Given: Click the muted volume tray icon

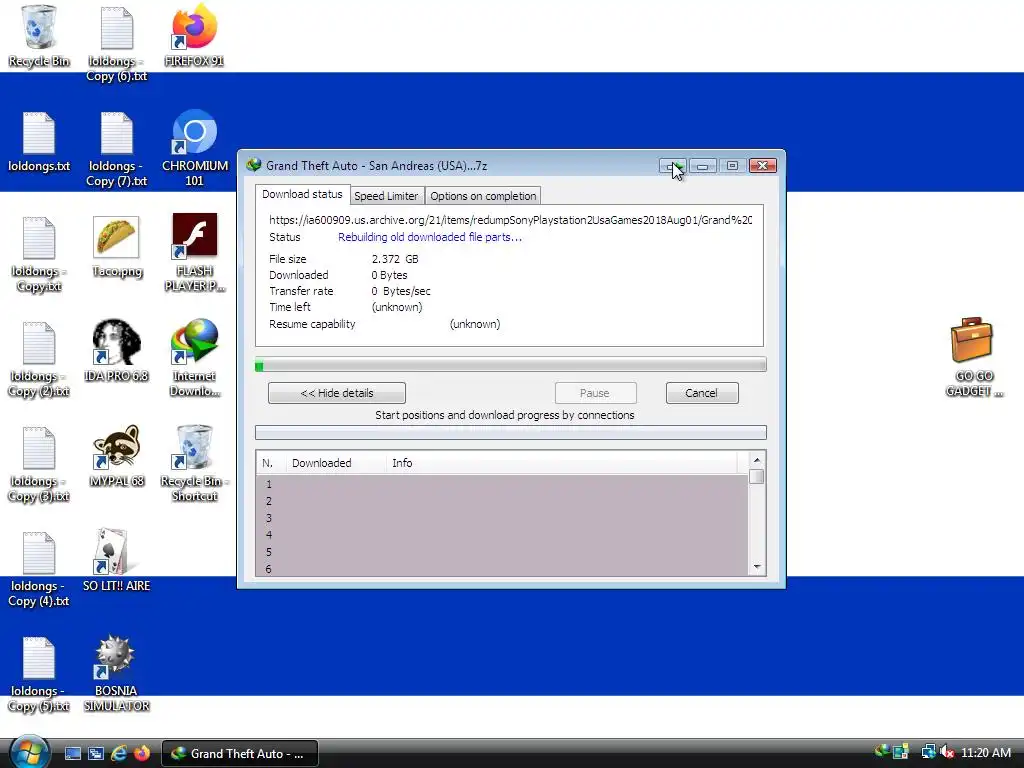Looking at the screenshot, I should [x=948, y=752].
